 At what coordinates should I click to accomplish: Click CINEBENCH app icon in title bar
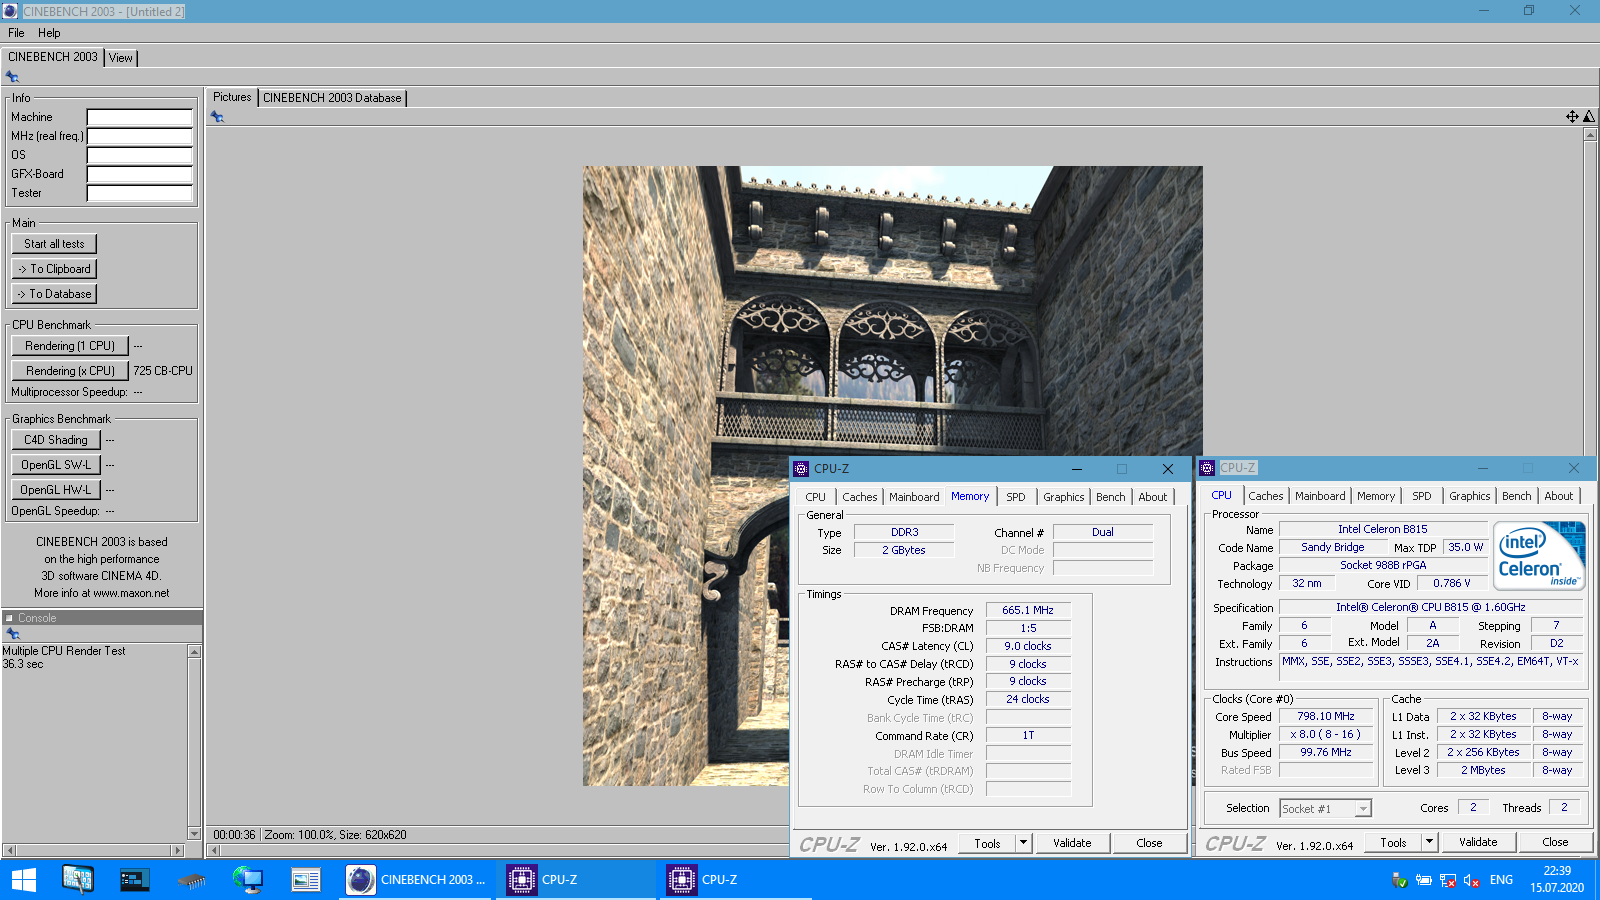[10, 11]
